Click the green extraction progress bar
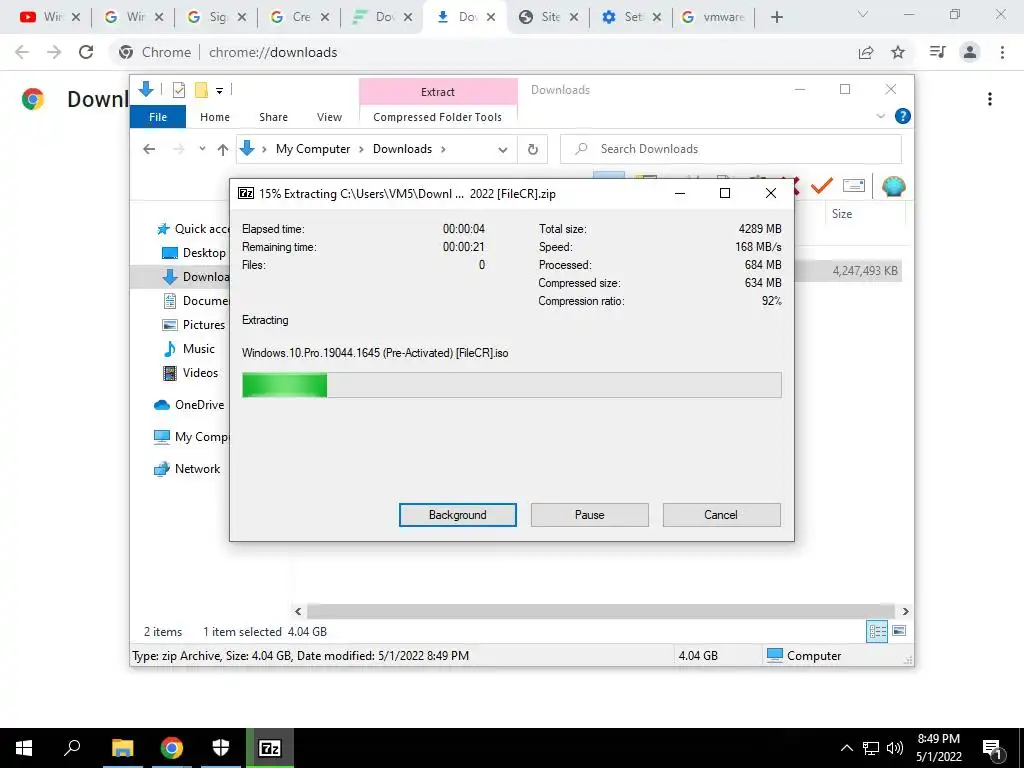 coord(511,385)
